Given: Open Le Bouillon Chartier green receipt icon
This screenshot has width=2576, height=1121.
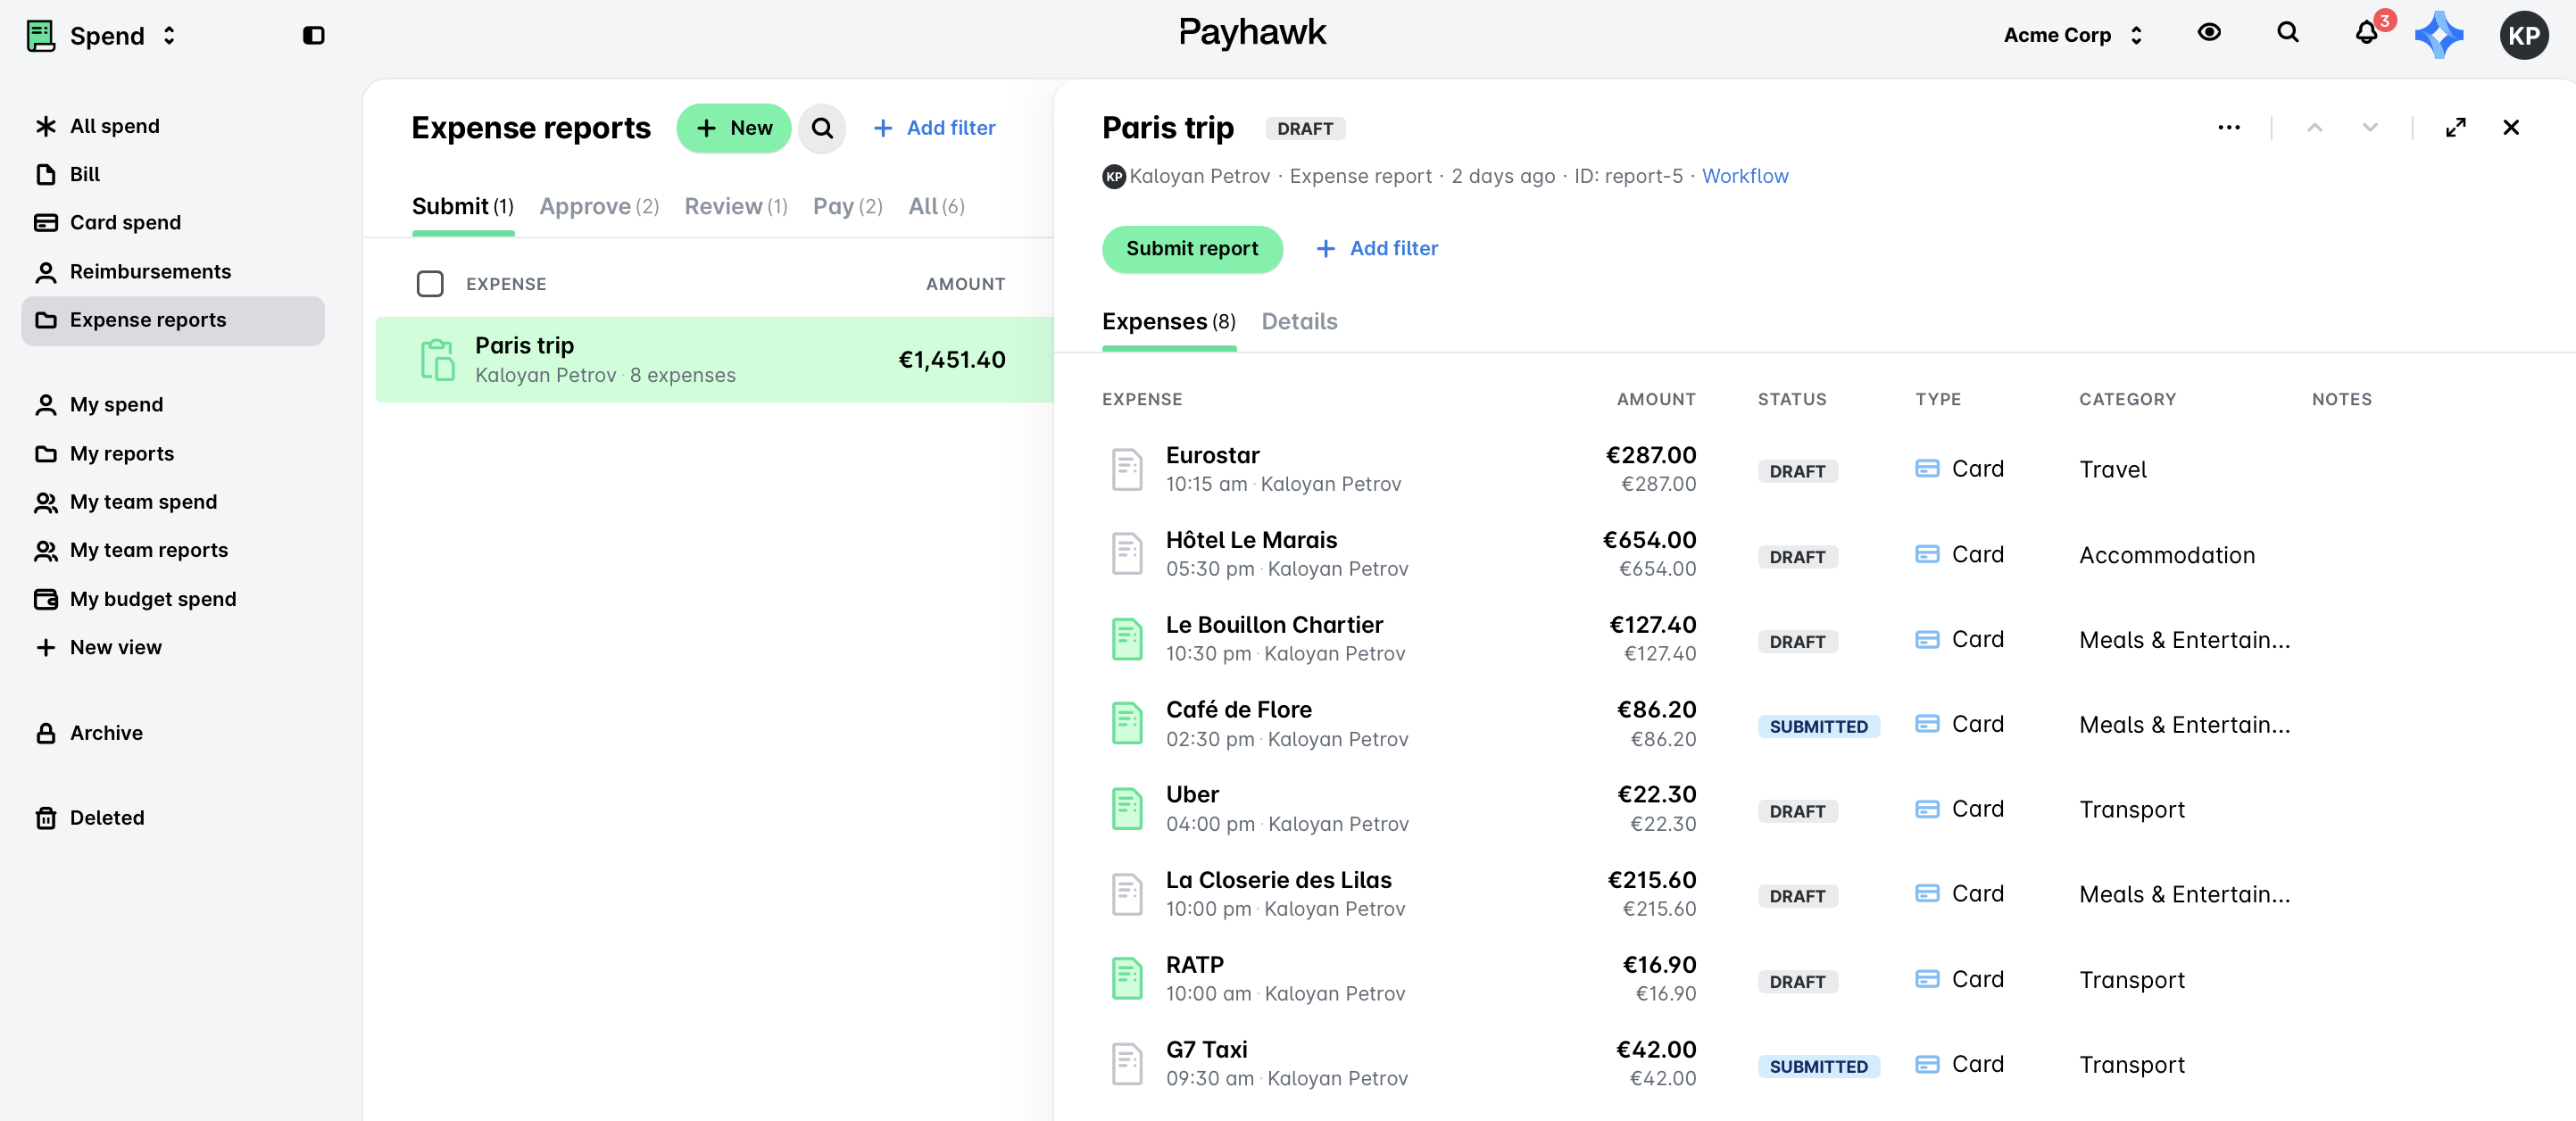Looking at the screenshot, I should pyautogui.click(x=1127, y=639).
